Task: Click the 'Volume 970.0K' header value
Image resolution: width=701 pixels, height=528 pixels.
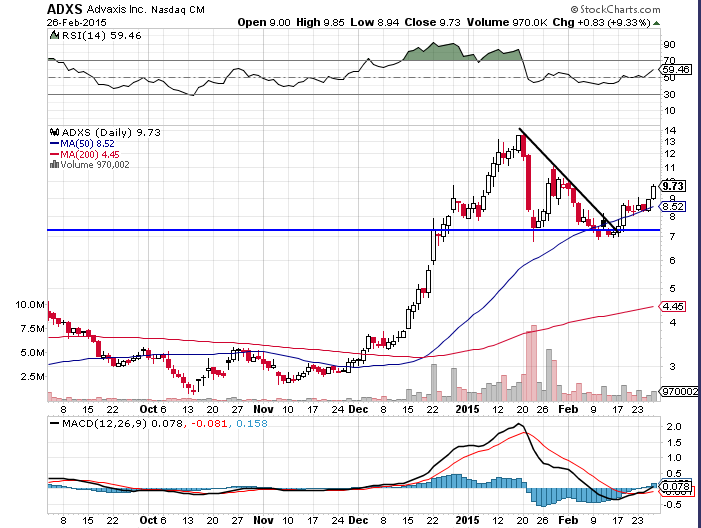Action: point(507,22)
